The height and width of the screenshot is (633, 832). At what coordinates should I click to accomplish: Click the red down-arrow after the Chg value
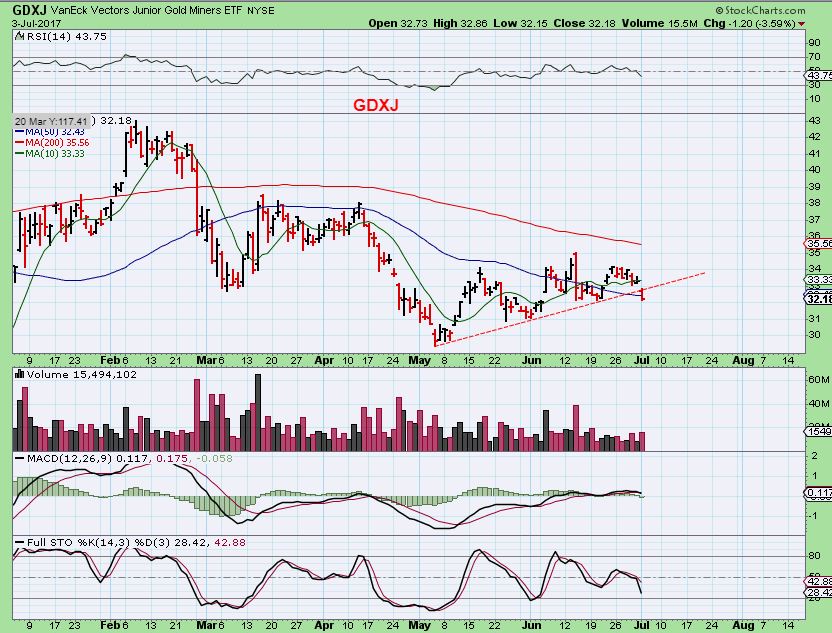801,24
